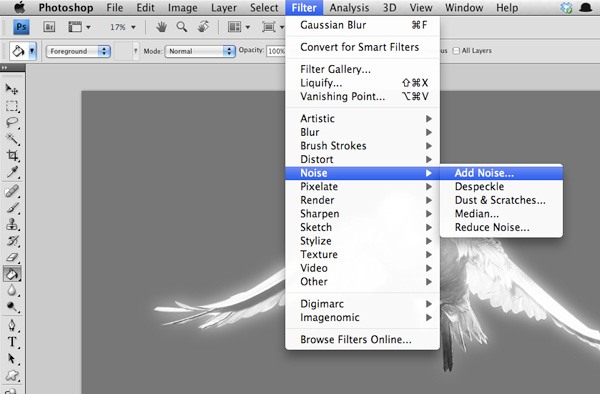Image resolution: width=600 pixels, height=394 pixels.
Task: Launch Bridge with the Br icon
Action: [x=49, y=27]
